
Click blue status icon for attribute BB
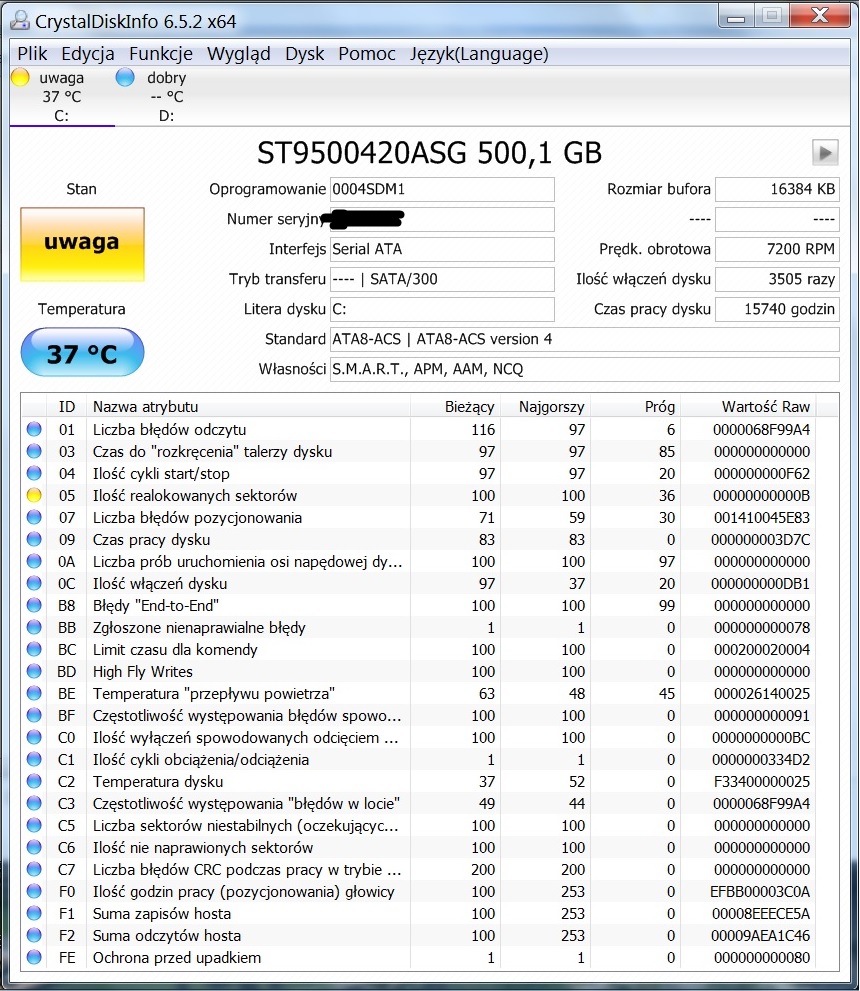(x=34, y=628)
